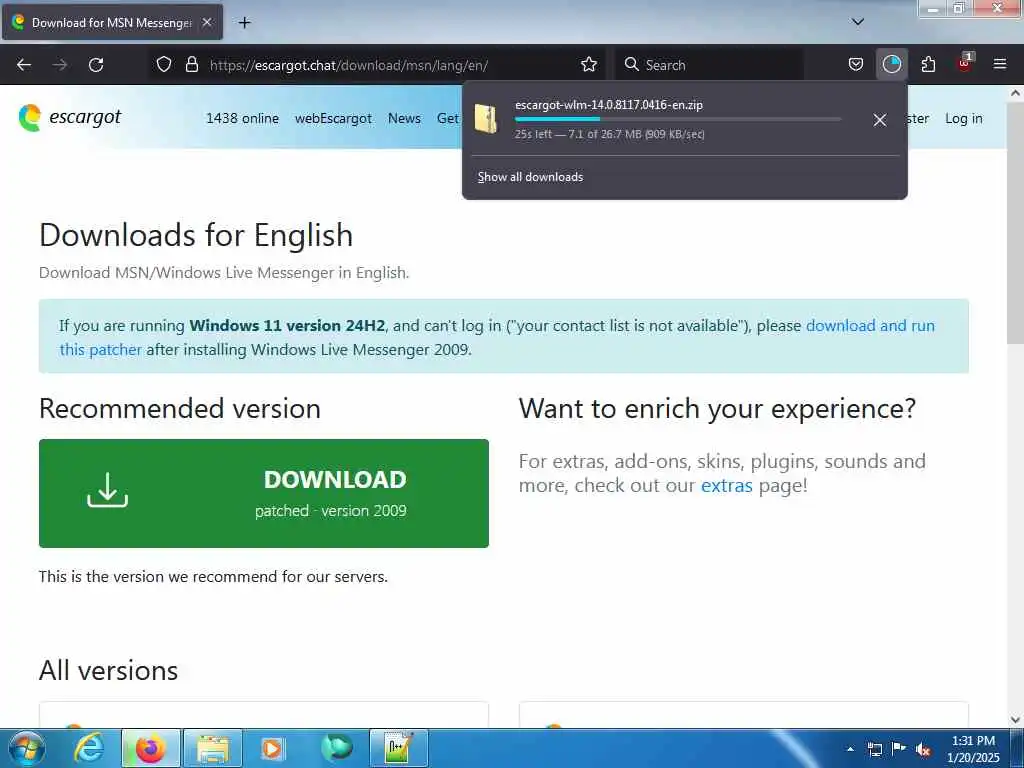Switch to Firefox taskbar button

[150, 748]
